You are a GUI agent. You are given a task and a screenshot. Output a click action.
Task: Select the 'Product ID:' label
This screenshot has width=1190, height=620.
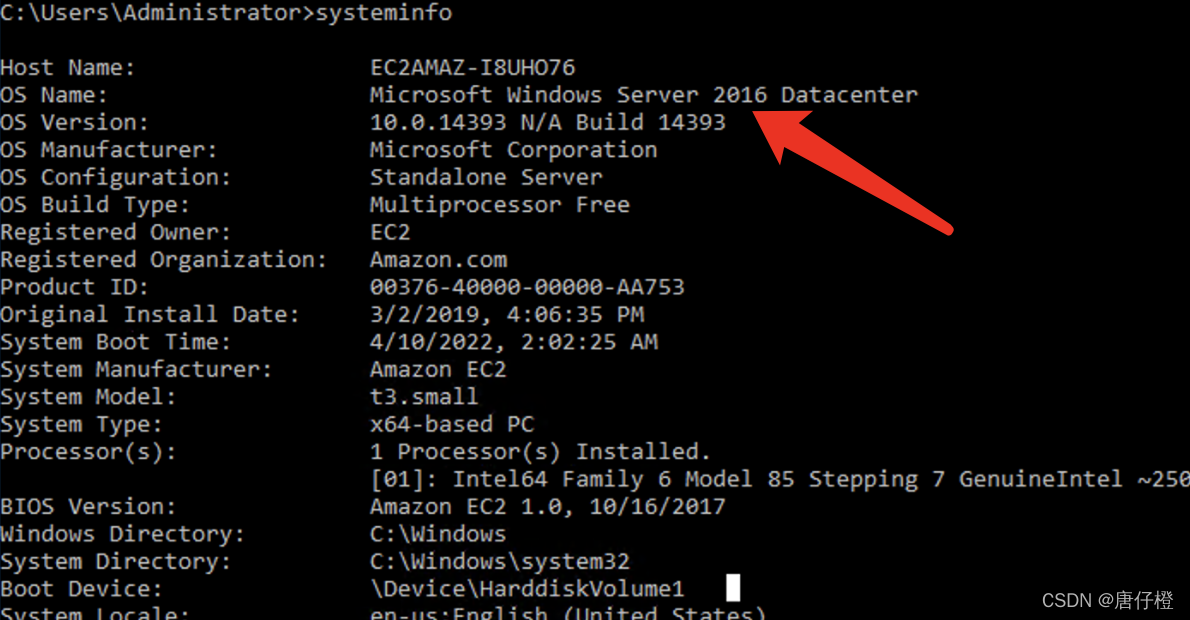(x=74, y=287)
